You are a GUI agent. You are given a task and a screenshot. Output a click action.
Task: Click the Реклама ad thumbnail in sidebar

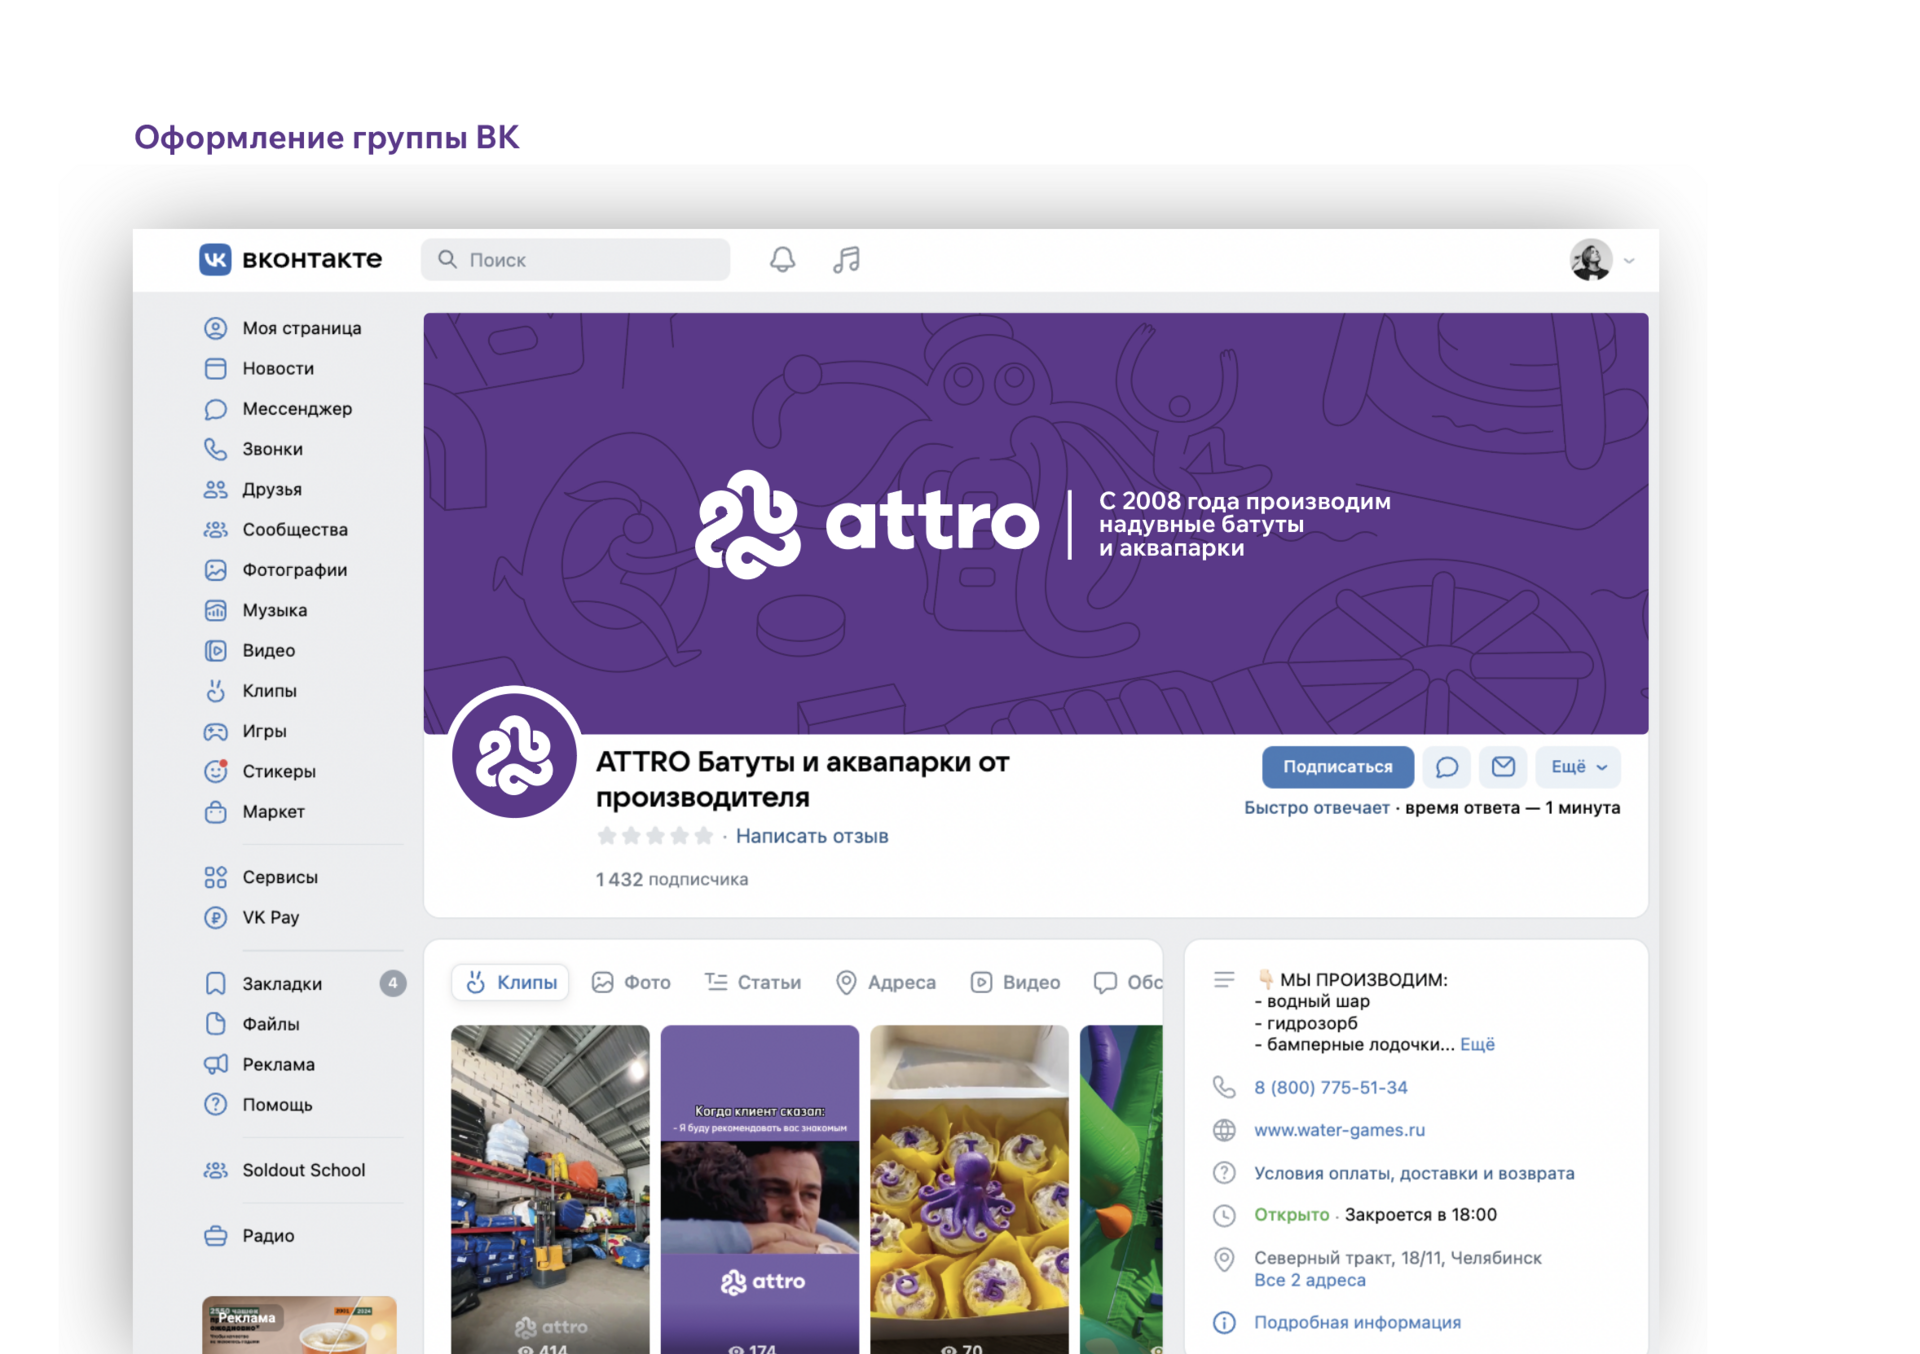299,1324
